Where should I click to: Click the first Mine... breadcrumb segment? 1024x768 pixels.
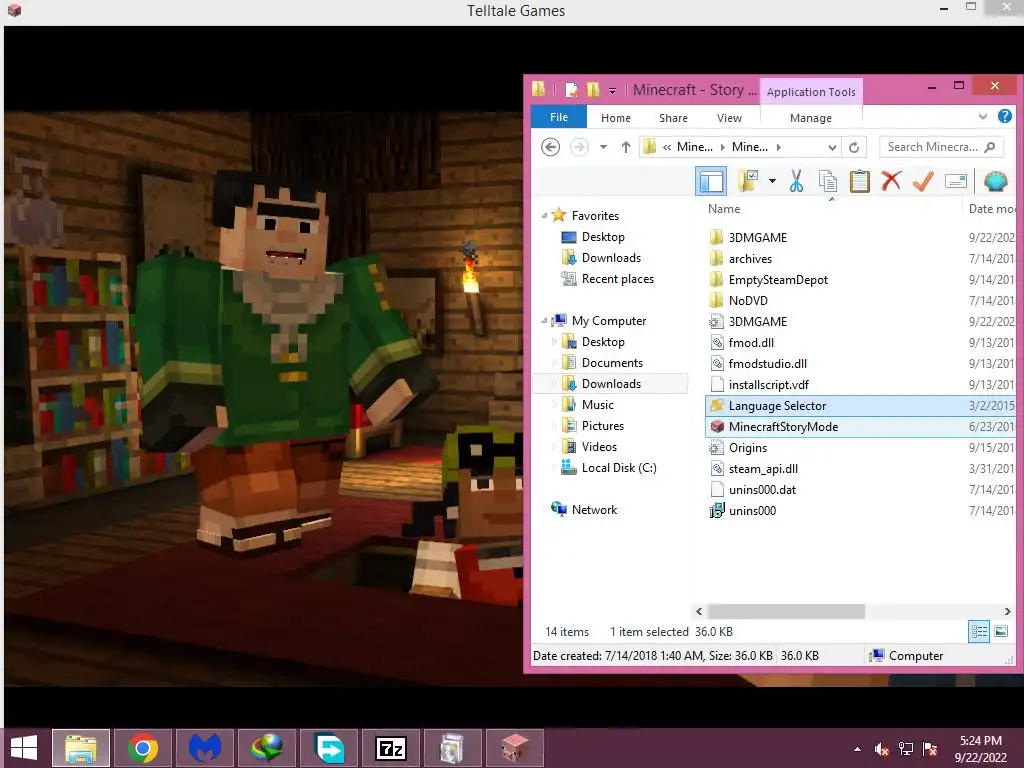tap(695, 147)
